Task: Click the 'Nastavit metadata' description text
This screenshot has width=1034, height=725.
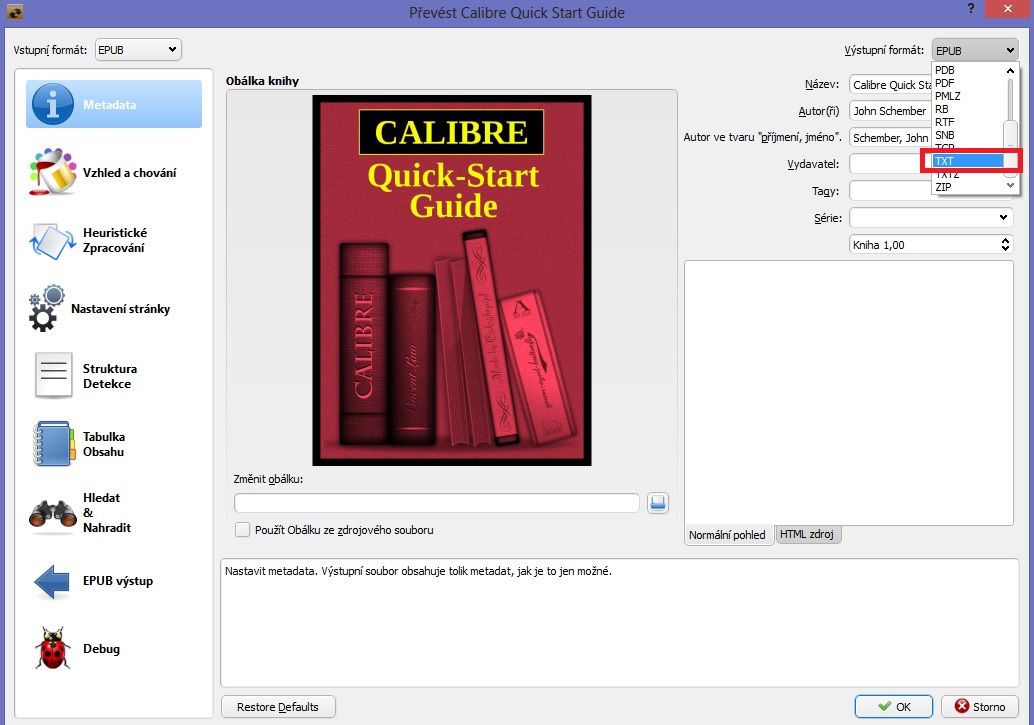Action: [x=418, y=571]
